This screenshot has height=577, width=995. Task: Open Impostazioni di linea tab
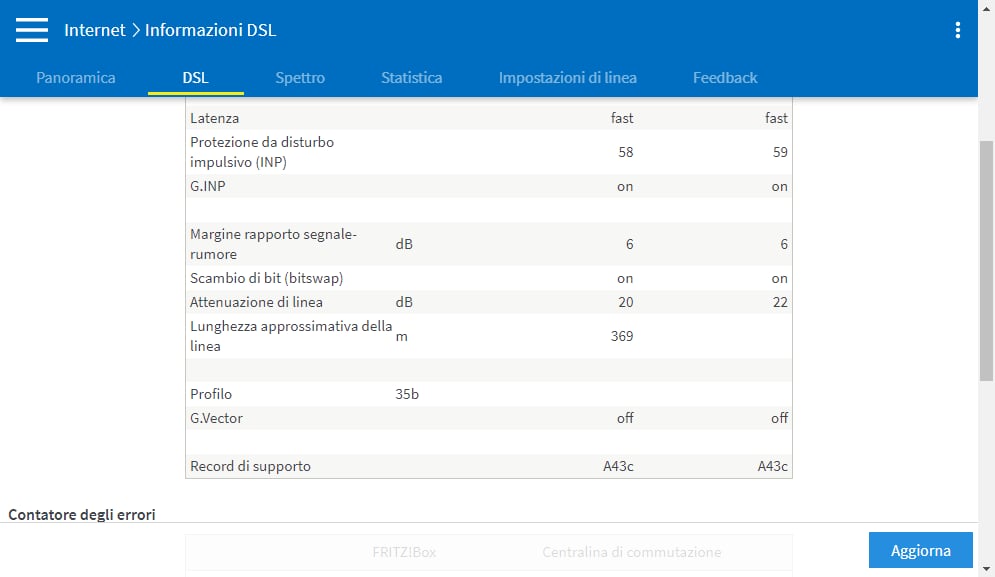[x=567, y=77]
